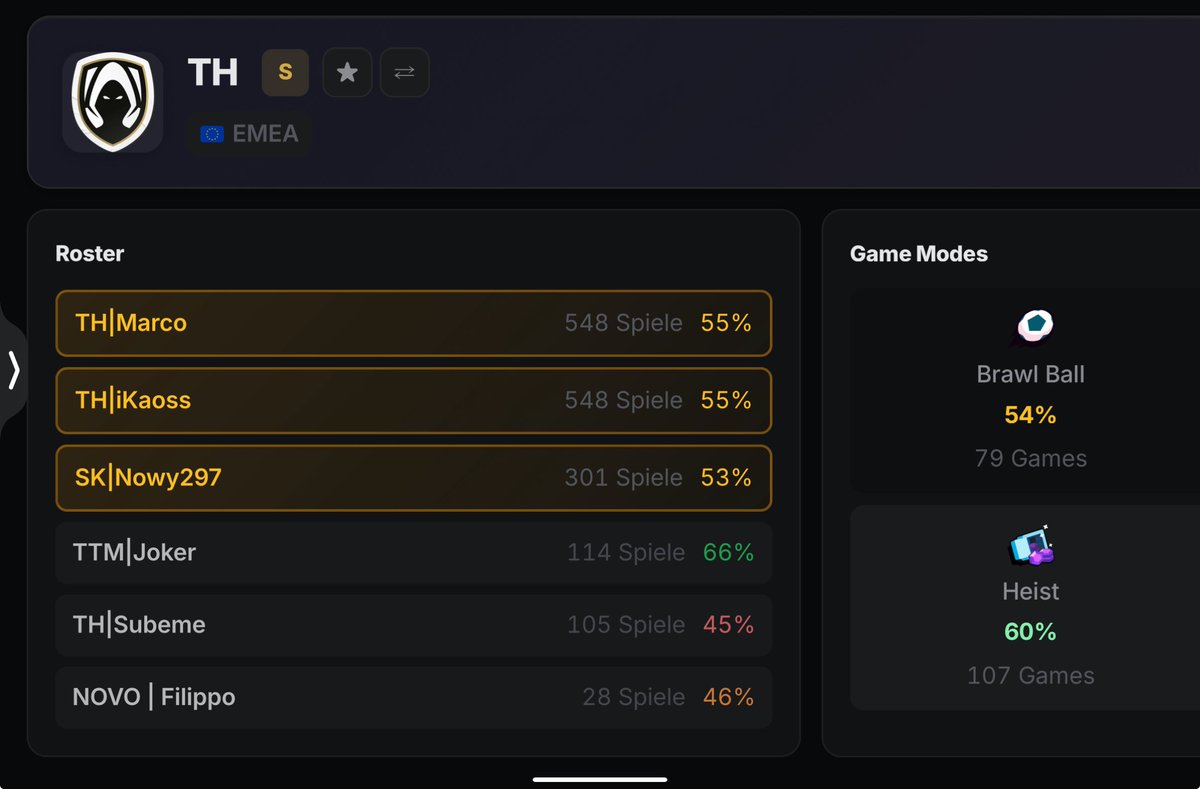Click the home indicator bar at bottom
1200x789 pixels.
tap(600, 779)
